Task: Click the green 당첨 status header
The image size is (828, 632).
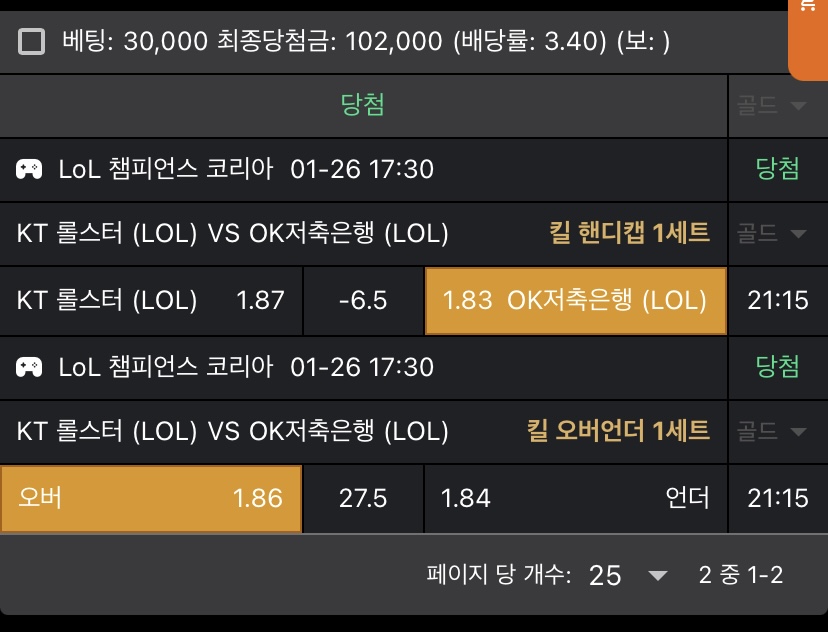Action: pyautogui.click(x=363, y=105)
